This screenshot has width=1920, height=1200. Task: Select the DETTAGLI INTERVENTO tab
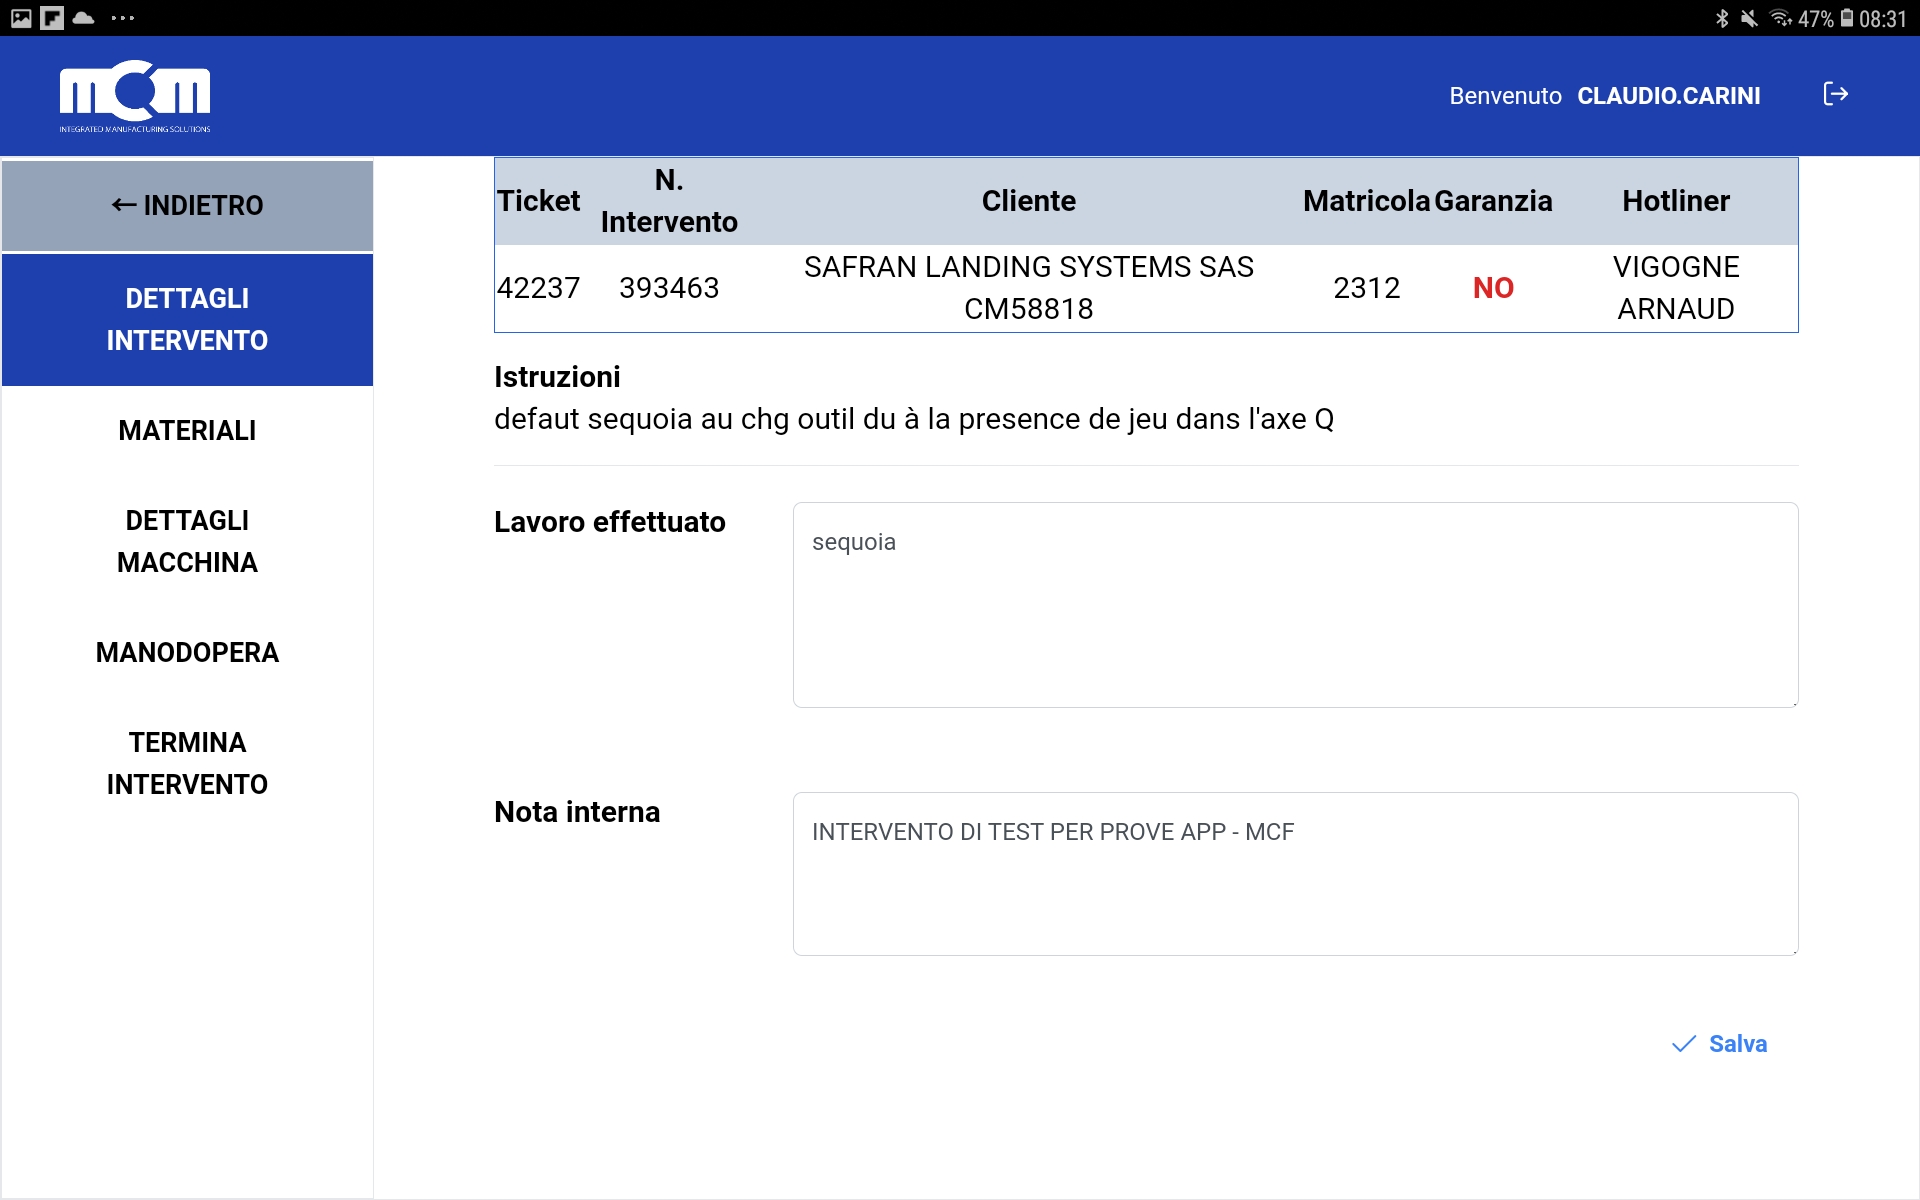[x=187, y=320]
